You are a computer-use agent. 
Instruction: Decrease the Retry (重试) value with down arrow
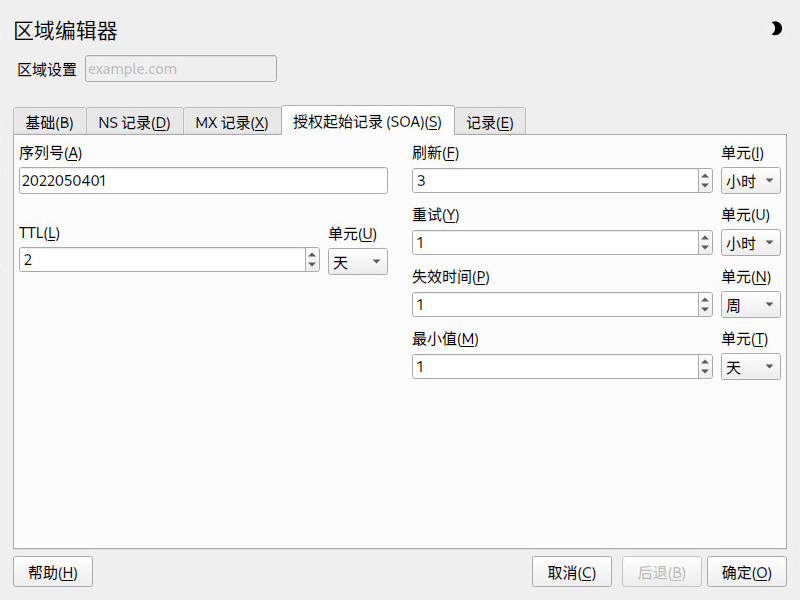[x=705, y=248]
